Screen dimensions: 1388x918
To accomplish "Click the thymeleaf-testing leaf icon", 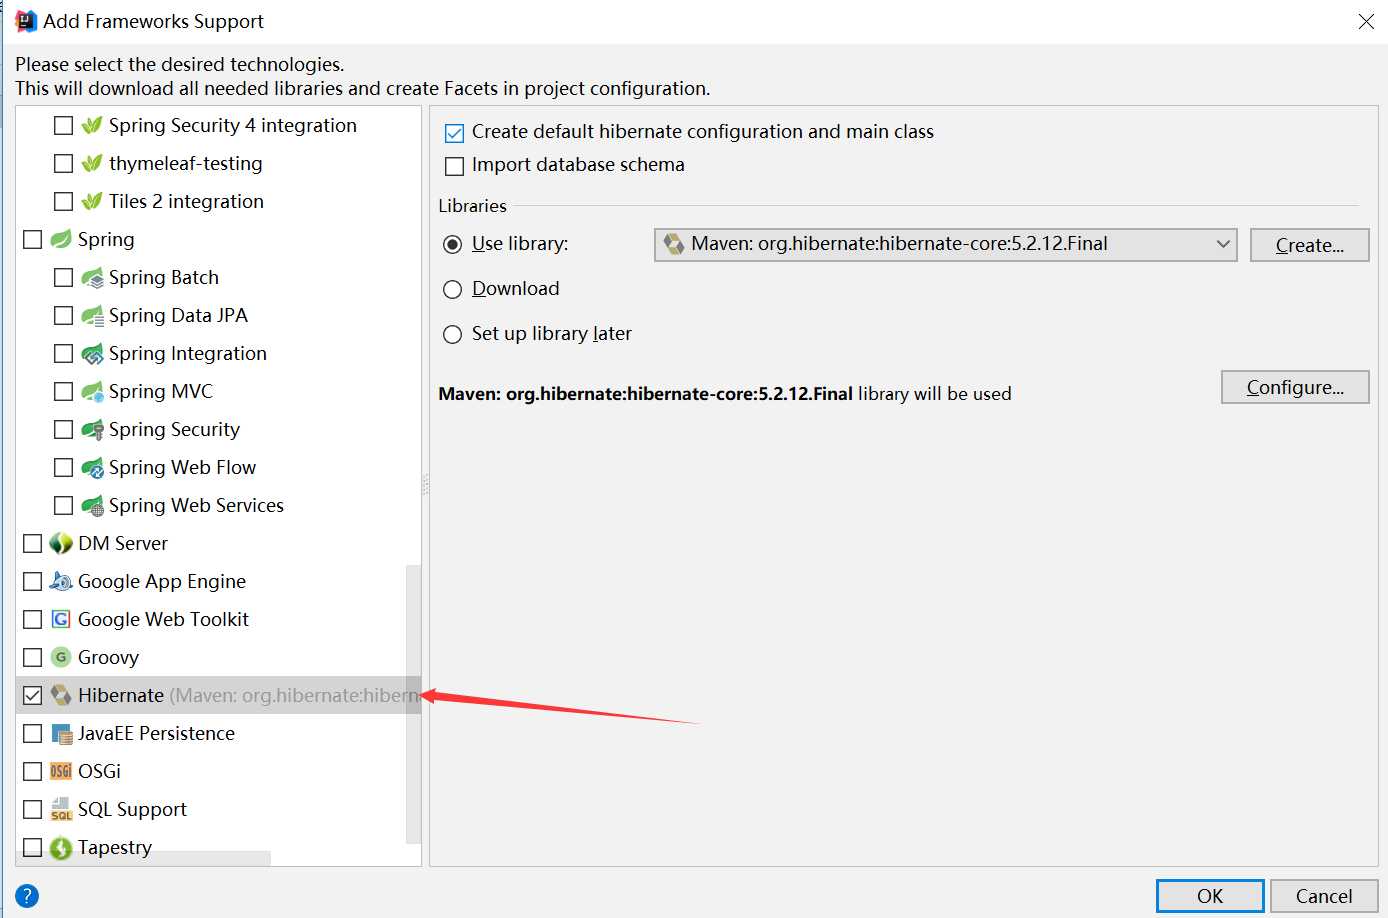I will [x=92, y=164].
